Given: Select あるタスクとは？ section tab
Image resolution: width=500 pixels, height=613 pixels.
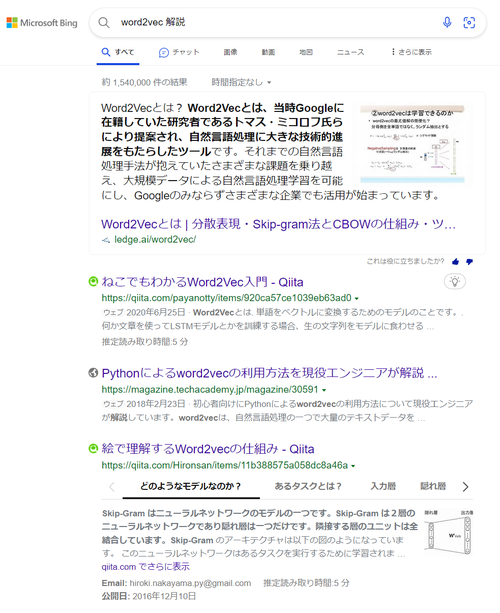Looking at the screenshot, I should [308, 486].
